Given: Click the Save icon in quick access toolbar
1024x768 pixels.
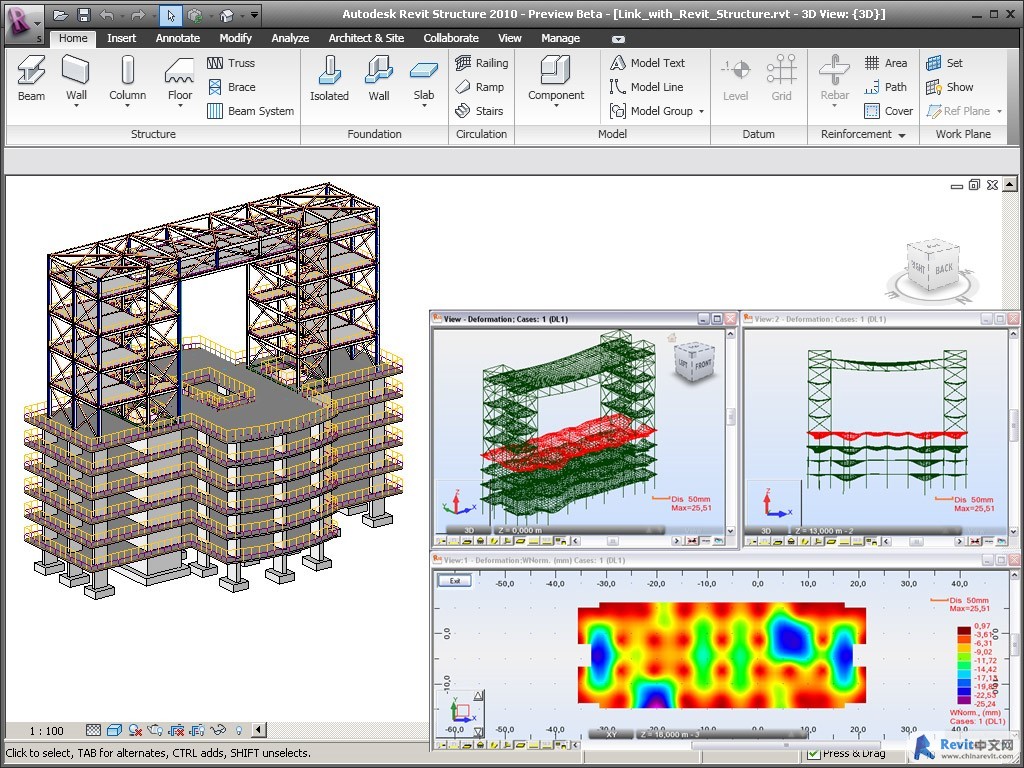Looking at the screenshot, I should (x=84, y=14).
